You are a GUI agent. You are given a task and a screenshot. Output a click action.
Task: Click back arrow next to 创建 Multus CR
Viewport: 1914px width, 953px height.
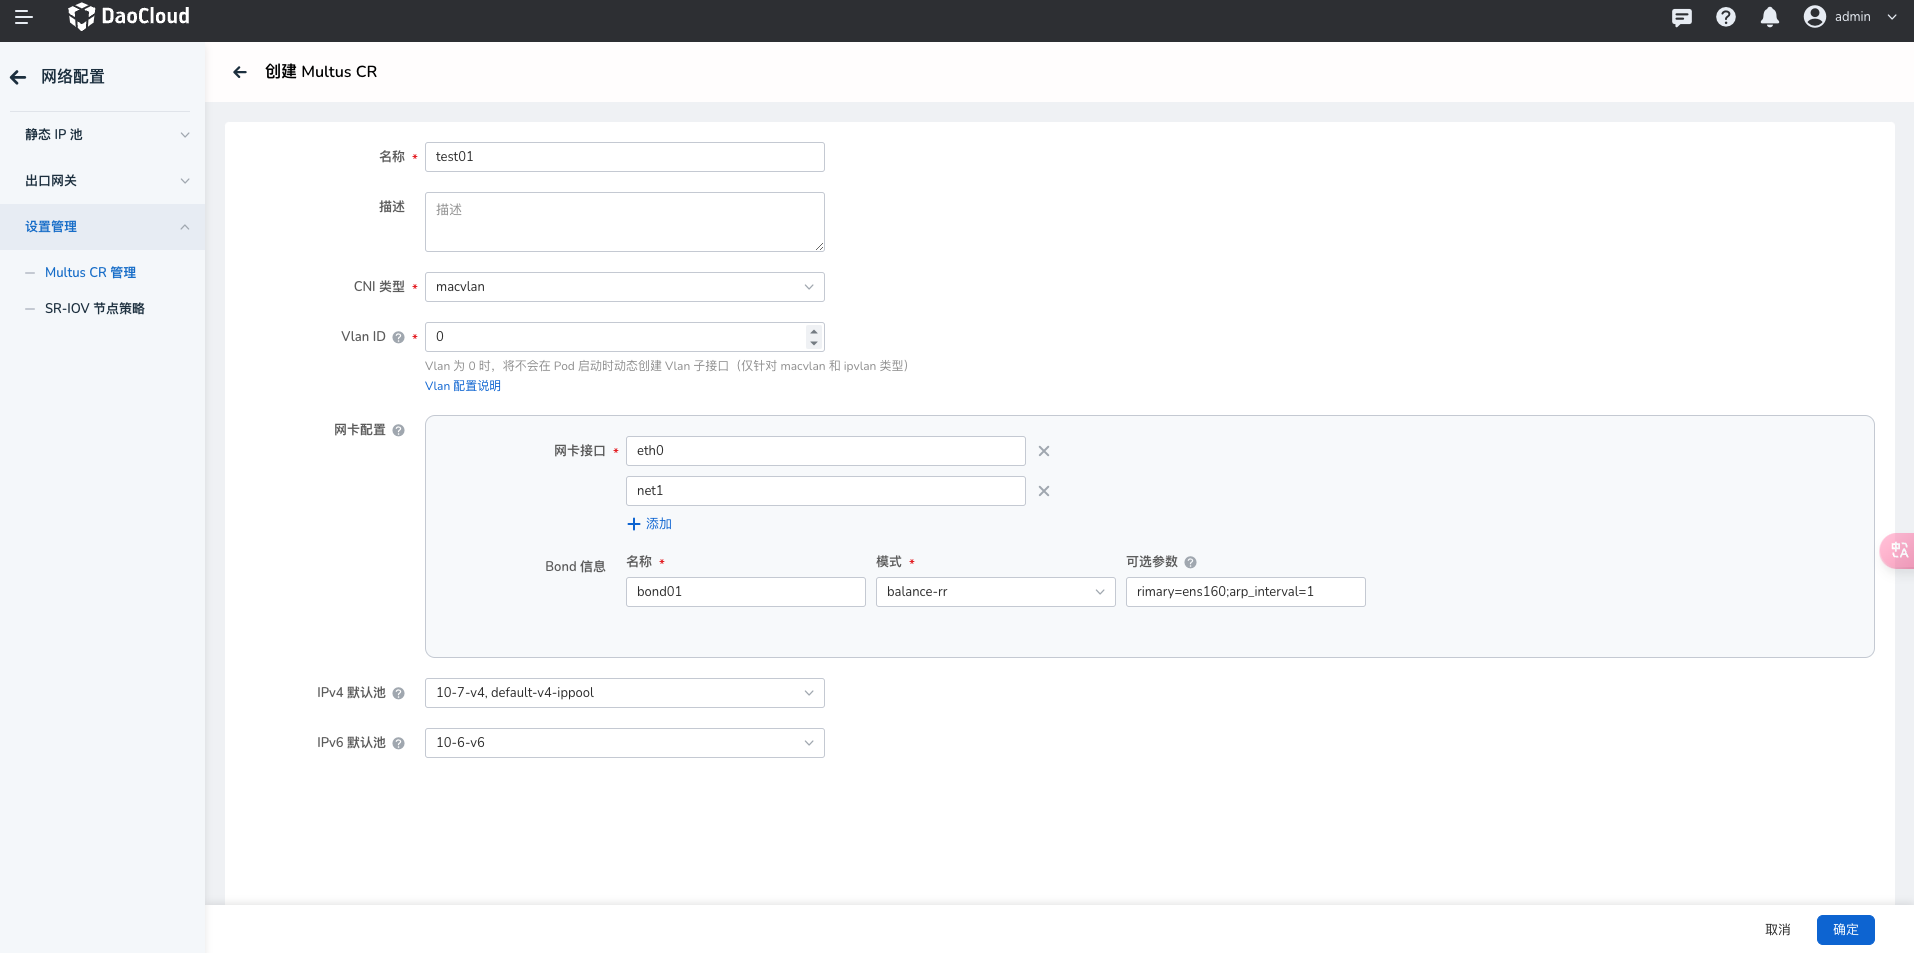click(240, 72)
